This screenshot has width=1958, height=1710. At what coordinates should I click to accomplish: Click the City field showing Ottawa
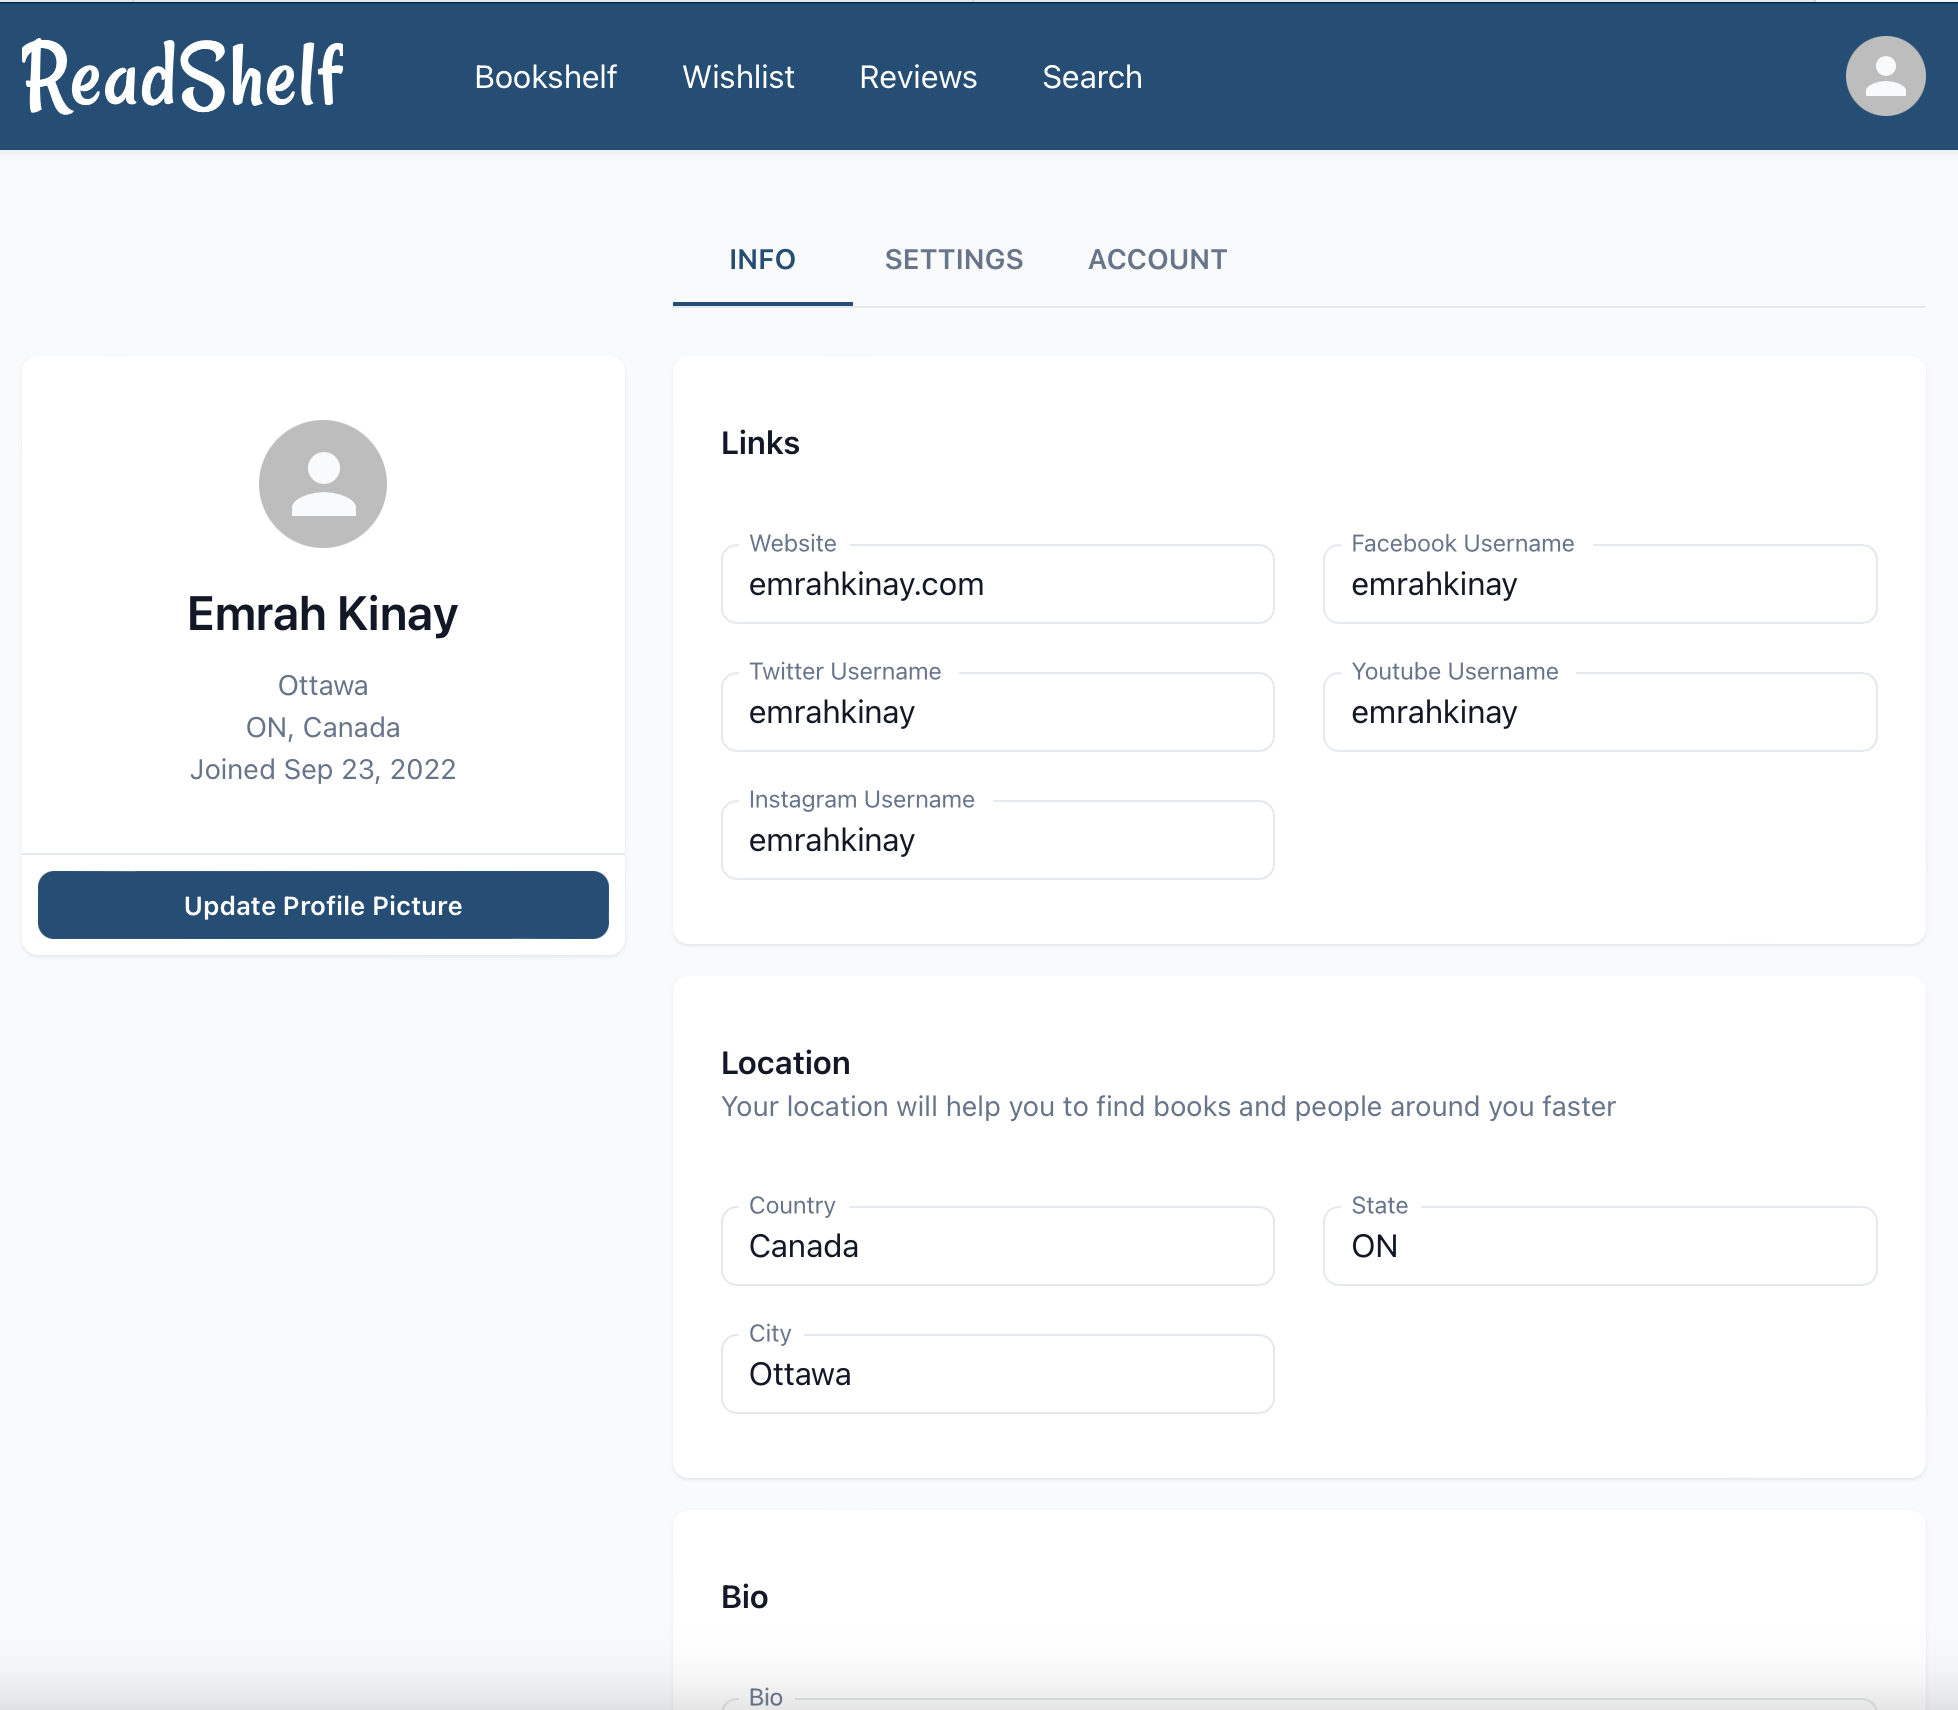997,1375
